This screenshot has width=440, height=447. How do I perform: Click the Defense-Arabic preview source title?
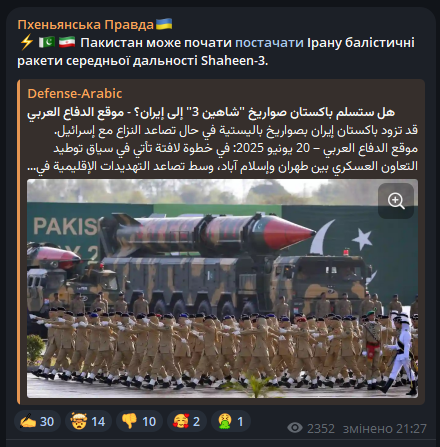[x=75, y=94]
